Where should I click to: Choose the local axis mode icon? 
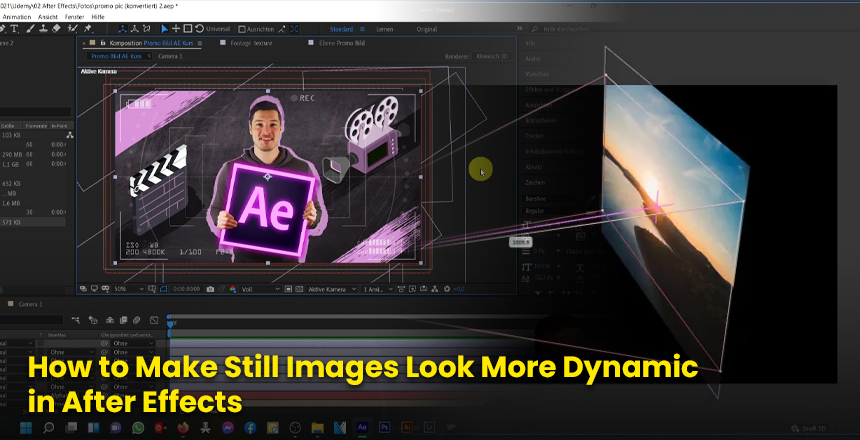point(123,29)
